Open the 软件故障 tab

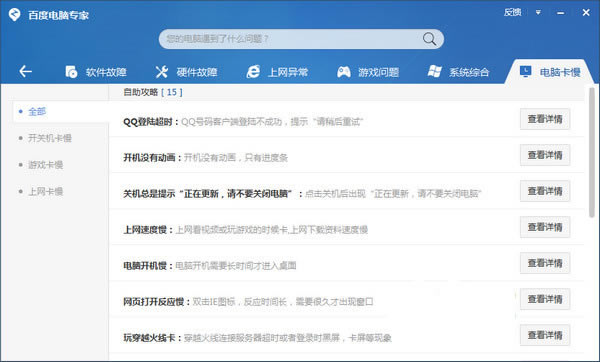tap(96, 72)
